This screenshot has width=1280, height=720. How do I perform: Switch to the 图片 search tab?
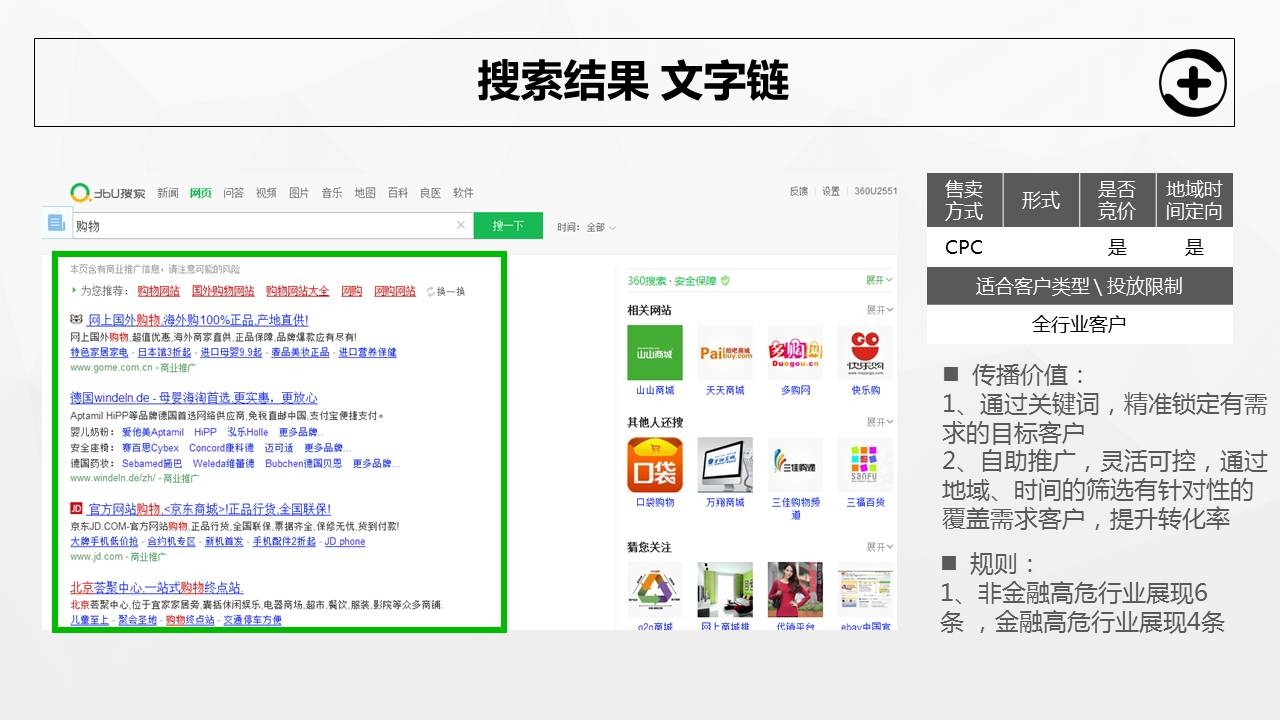(299, 193)
